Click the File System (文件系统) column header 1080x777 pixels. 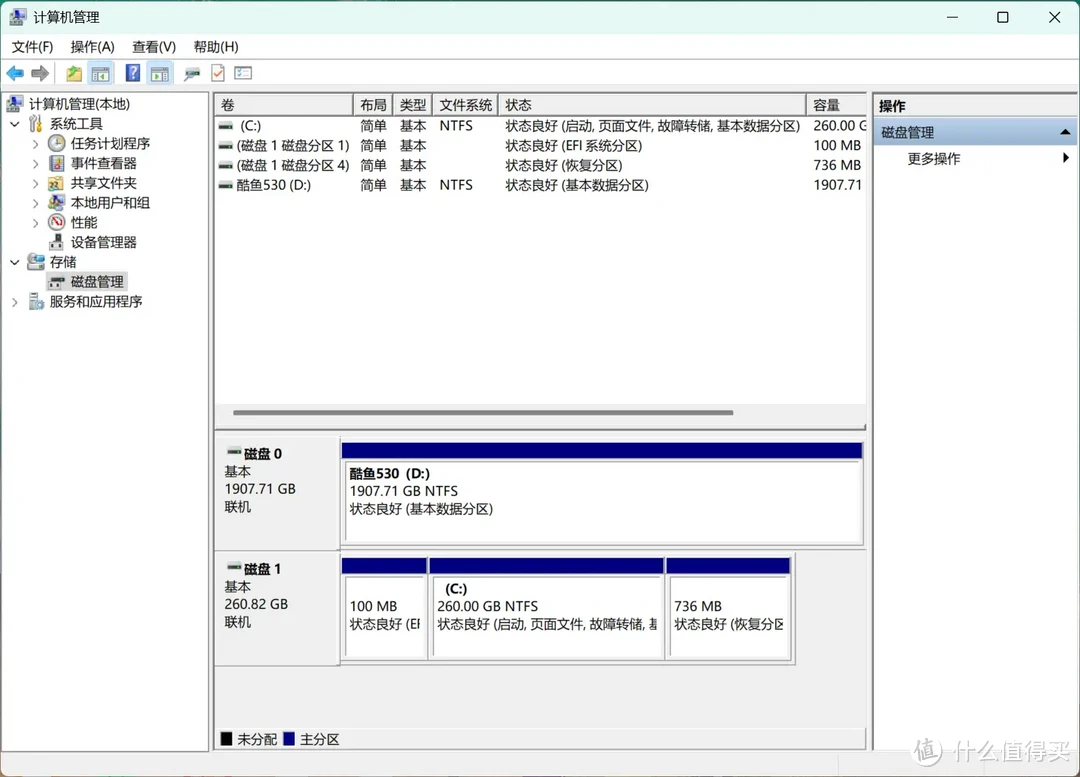466,105
